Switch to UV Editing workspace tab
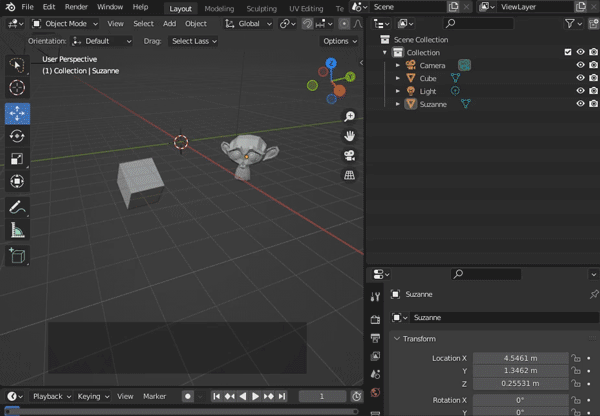The image size is (600, 416). (306, 8)
